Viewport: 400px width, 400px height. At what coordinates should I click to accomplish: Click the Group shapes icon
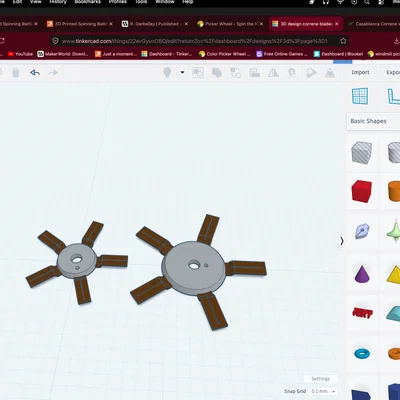click(198, 73)
